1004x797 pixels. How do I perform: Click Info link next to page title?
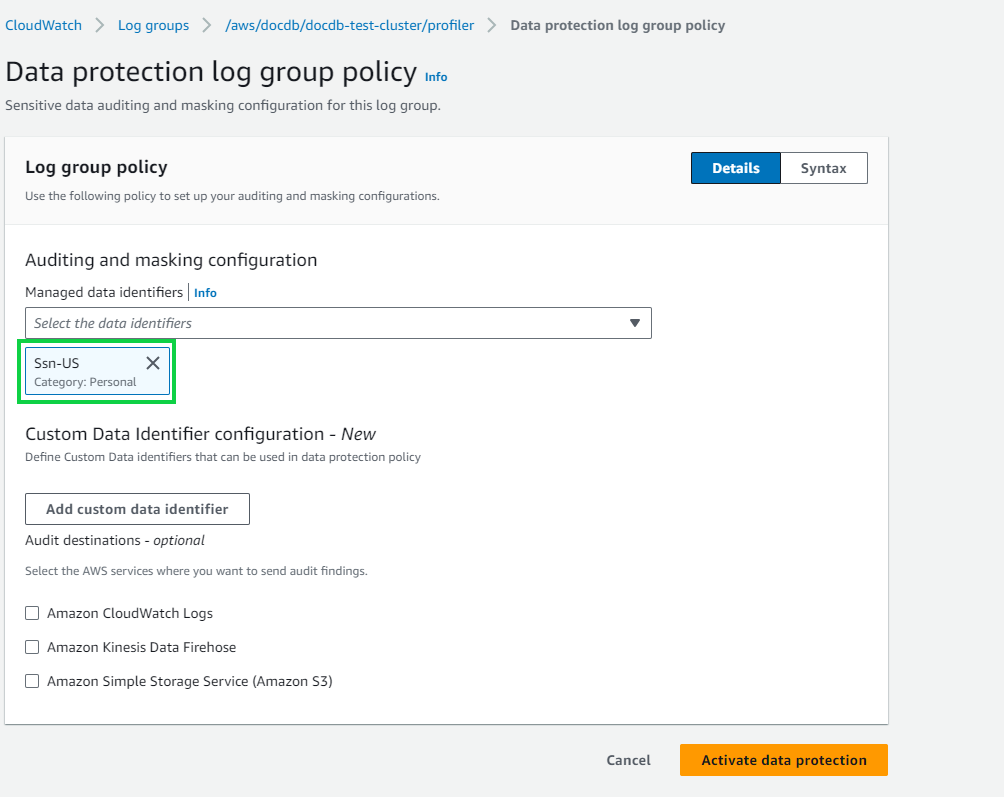(436, 77)
